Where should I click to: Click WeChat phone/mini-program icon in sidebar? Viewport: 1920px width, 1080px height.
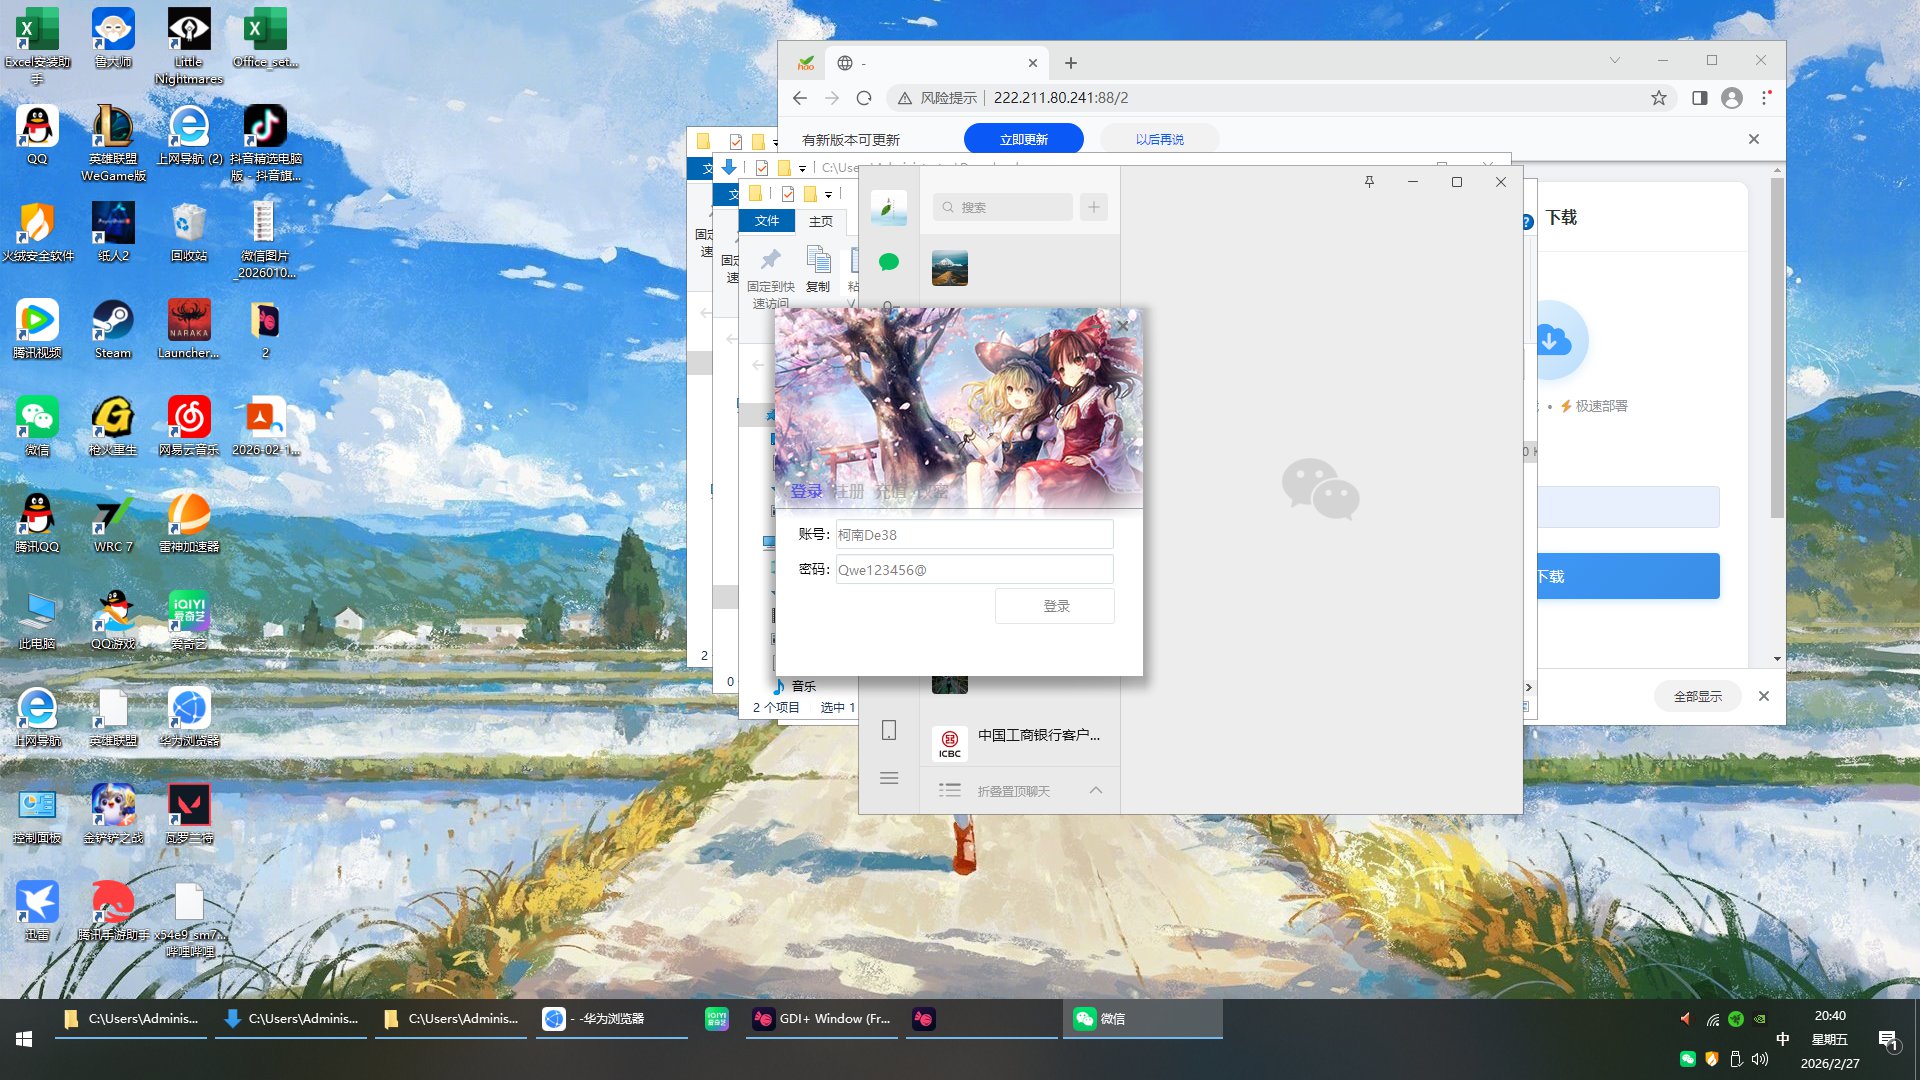click(888, 730)
